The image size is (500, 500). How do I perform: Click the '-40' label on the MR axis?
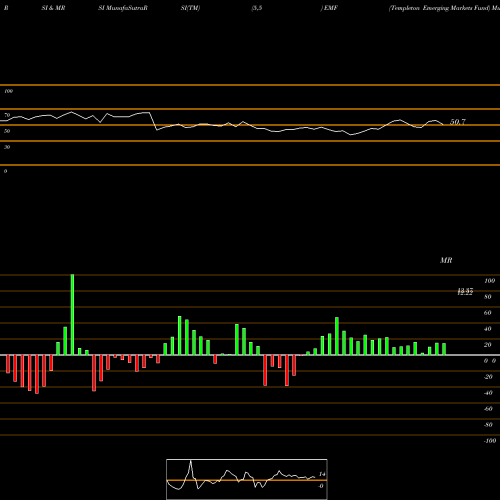(x=488, y=393)
